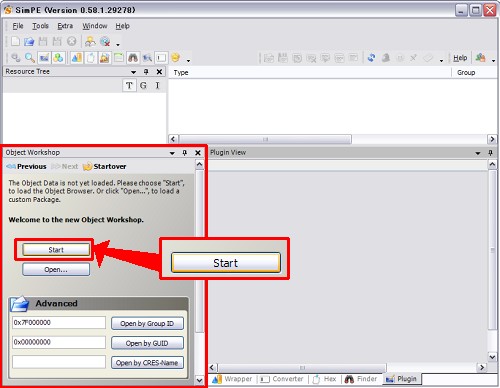
Task: Switch to the Hex tab
Action: coord(324,379)
